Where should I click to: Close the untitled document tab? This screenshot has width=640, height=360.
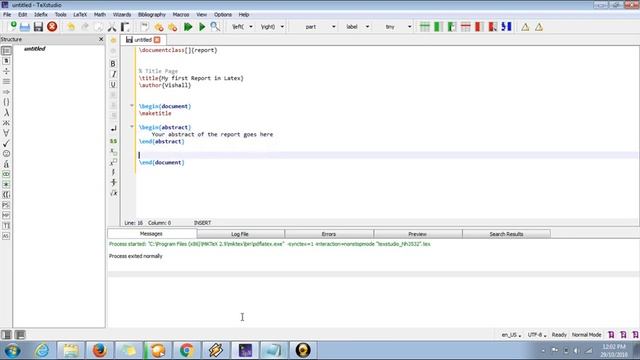click(157, 40)
